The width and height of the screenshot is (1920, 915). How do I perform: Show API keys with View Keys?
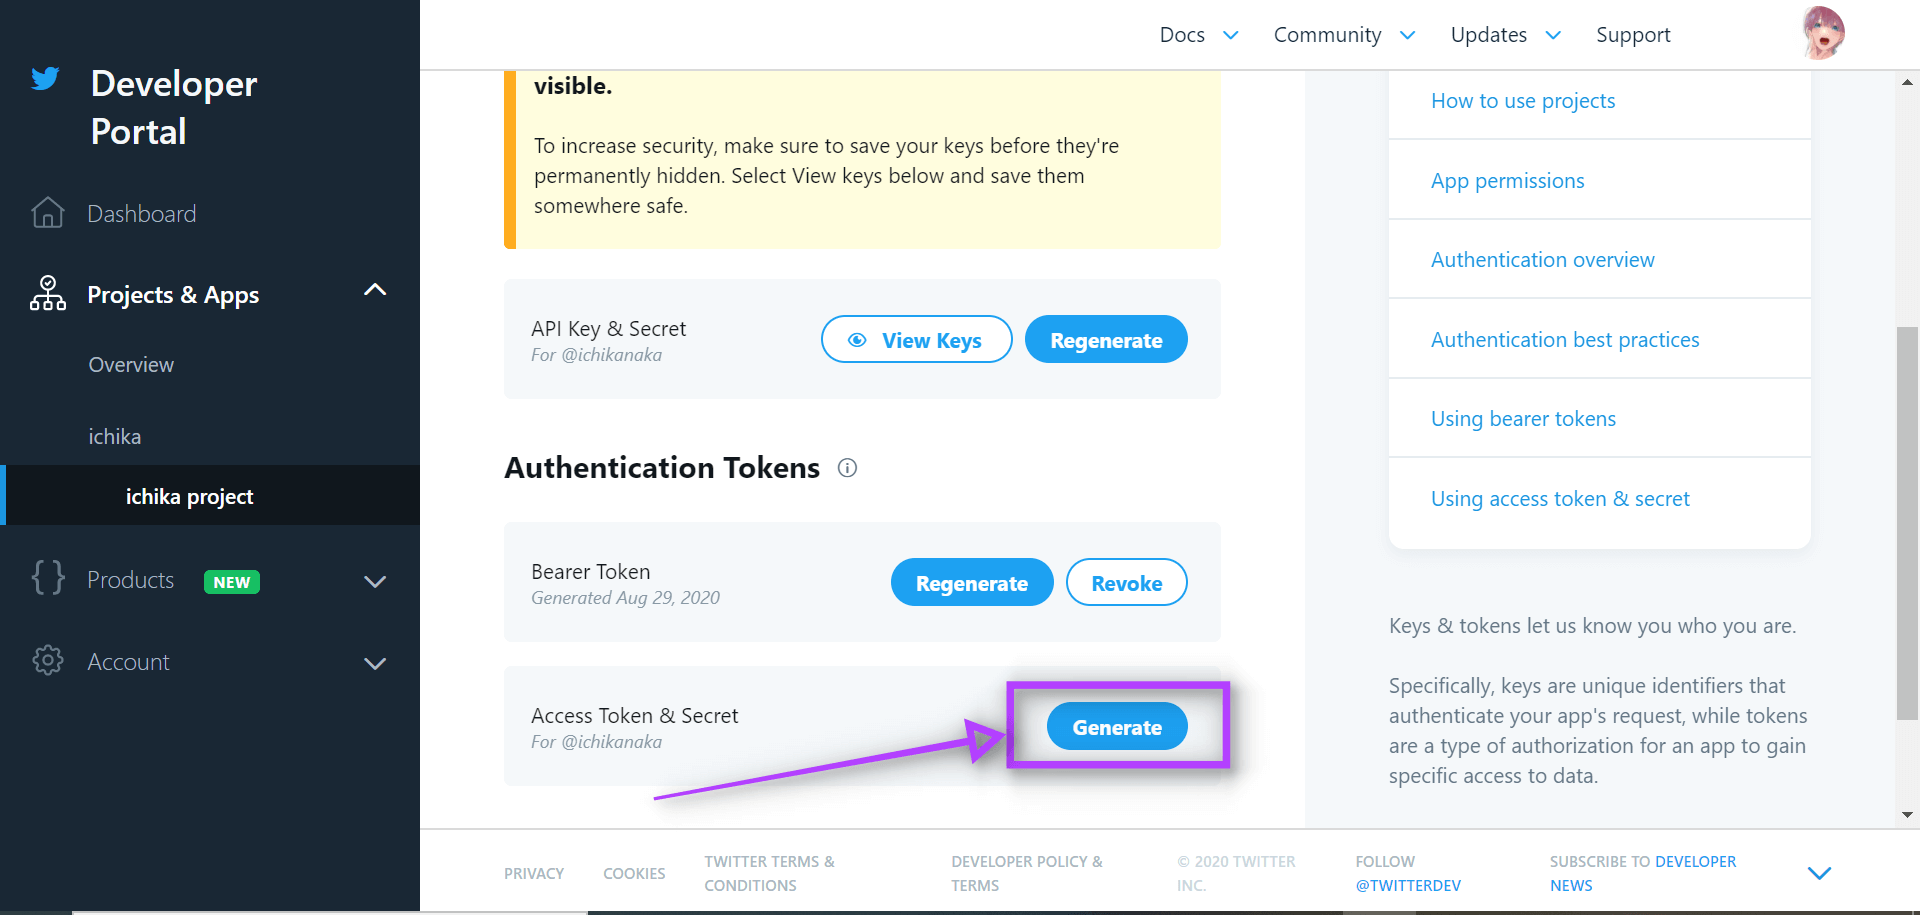916,340
